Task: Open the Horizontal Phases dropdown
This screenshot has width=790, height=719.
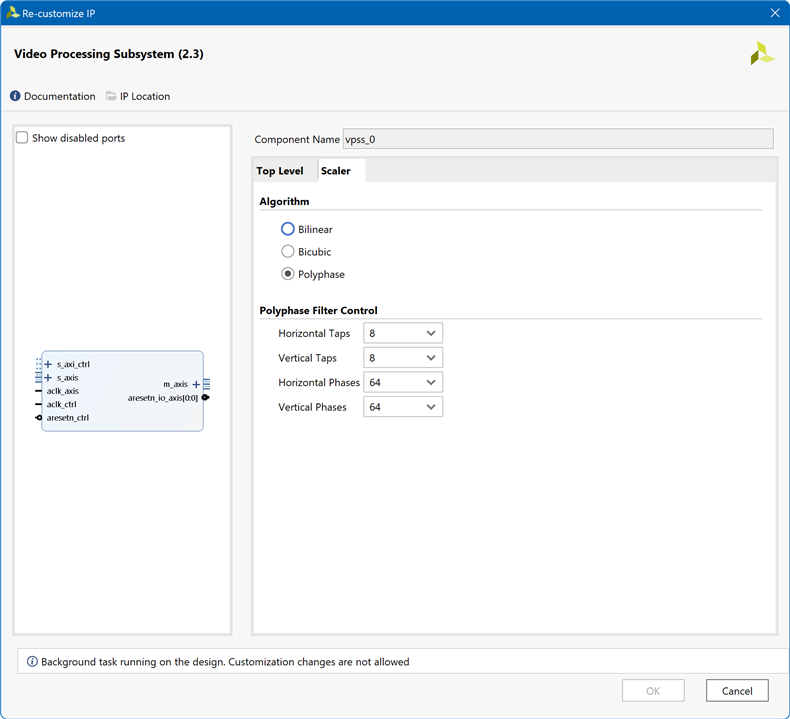Action: (x=403, y=382)
